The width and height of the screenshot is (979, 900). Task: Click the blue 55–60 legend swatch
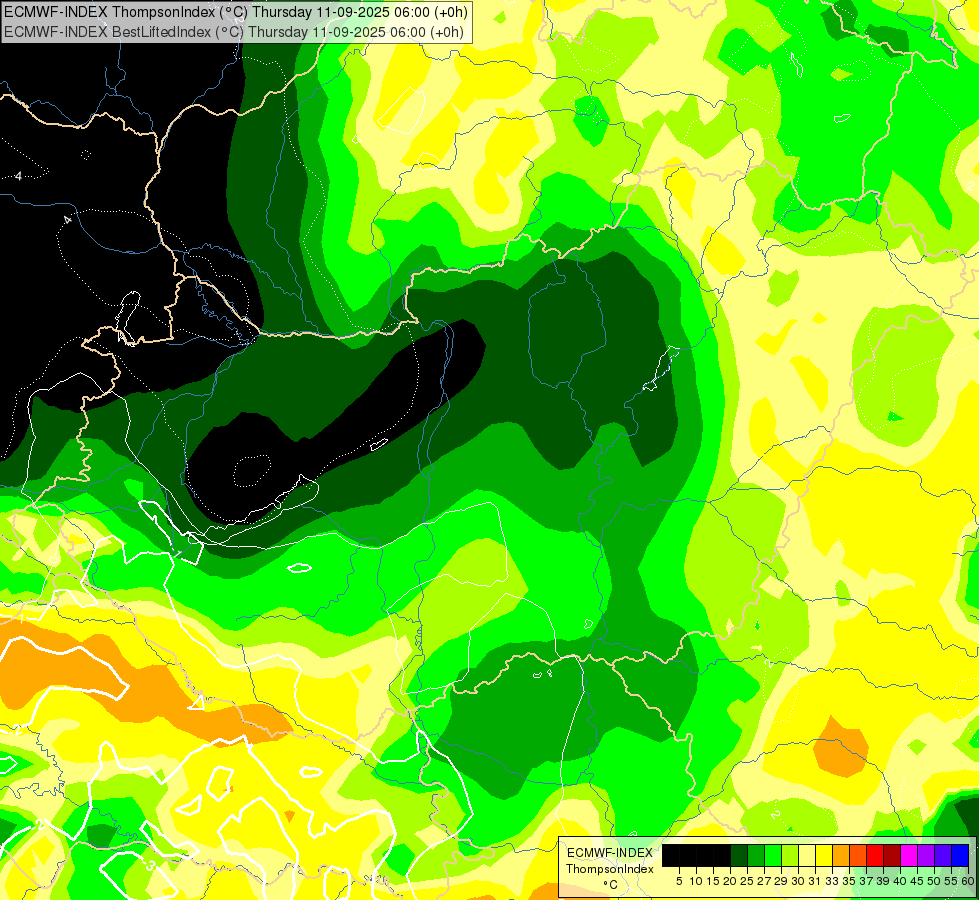tap(960, 855)
